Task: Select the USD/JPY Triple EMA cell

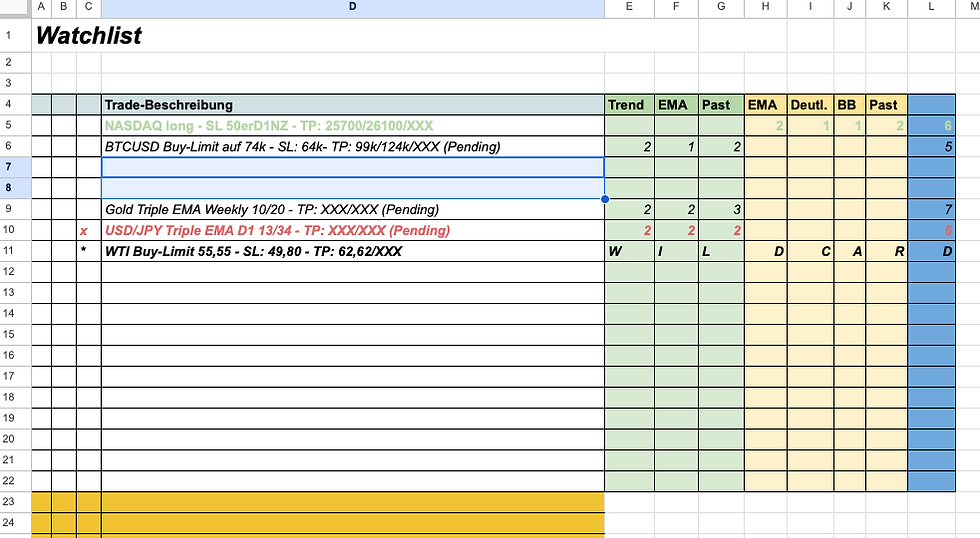Action: (352, 230)
